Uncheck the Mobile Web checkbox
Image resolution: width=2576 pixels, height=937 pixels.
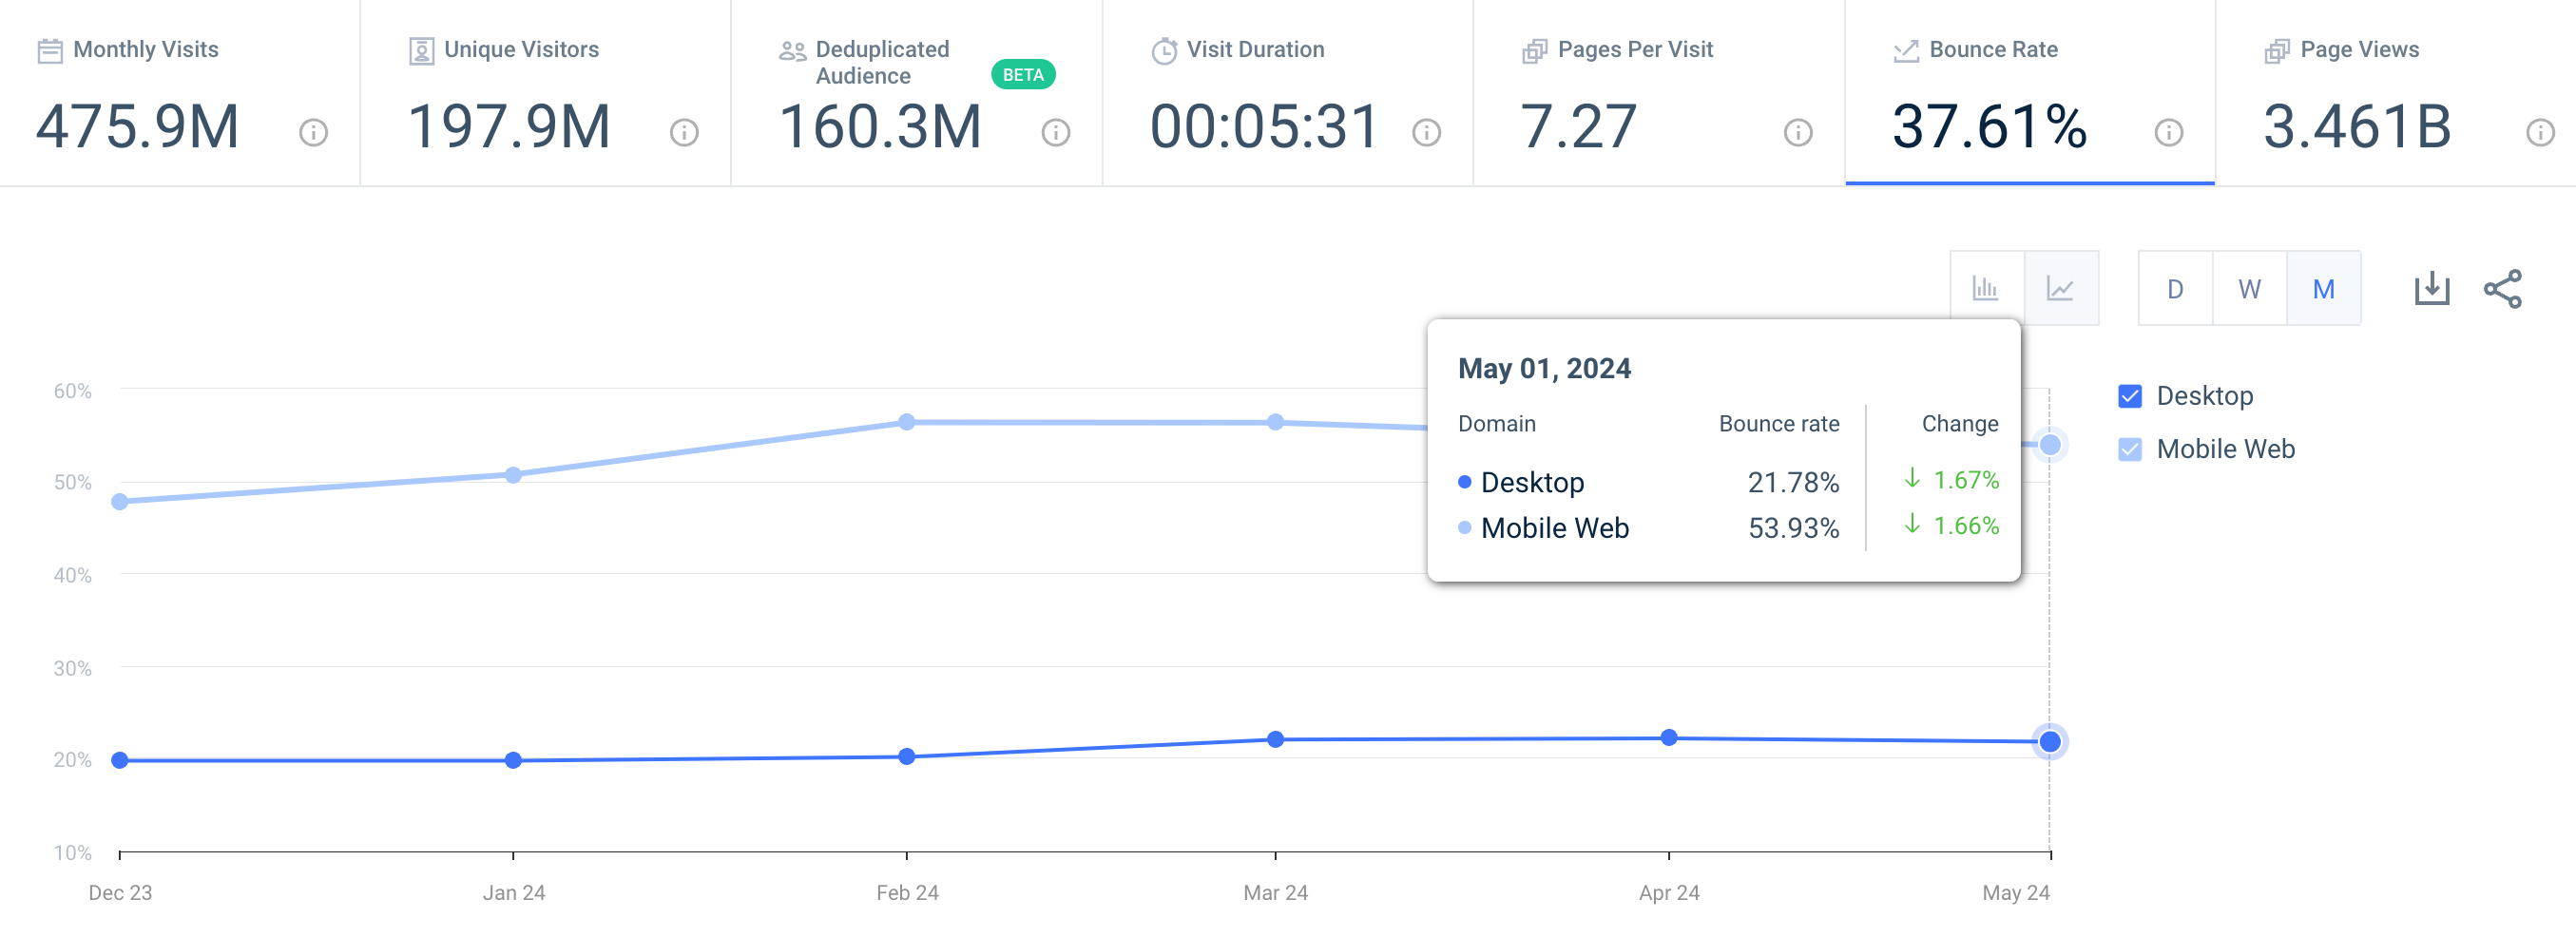click(x=2130, y=449)
